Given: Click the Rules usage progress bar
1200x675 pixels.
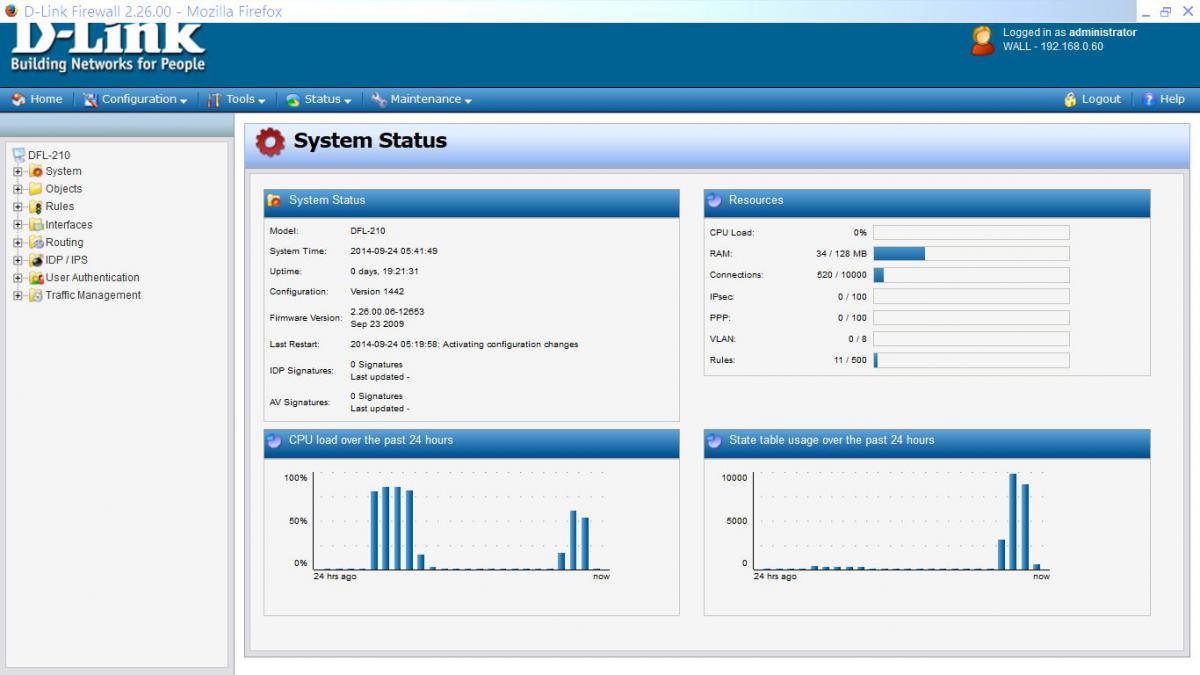Looking at the screenshot, I should point(971,360).
